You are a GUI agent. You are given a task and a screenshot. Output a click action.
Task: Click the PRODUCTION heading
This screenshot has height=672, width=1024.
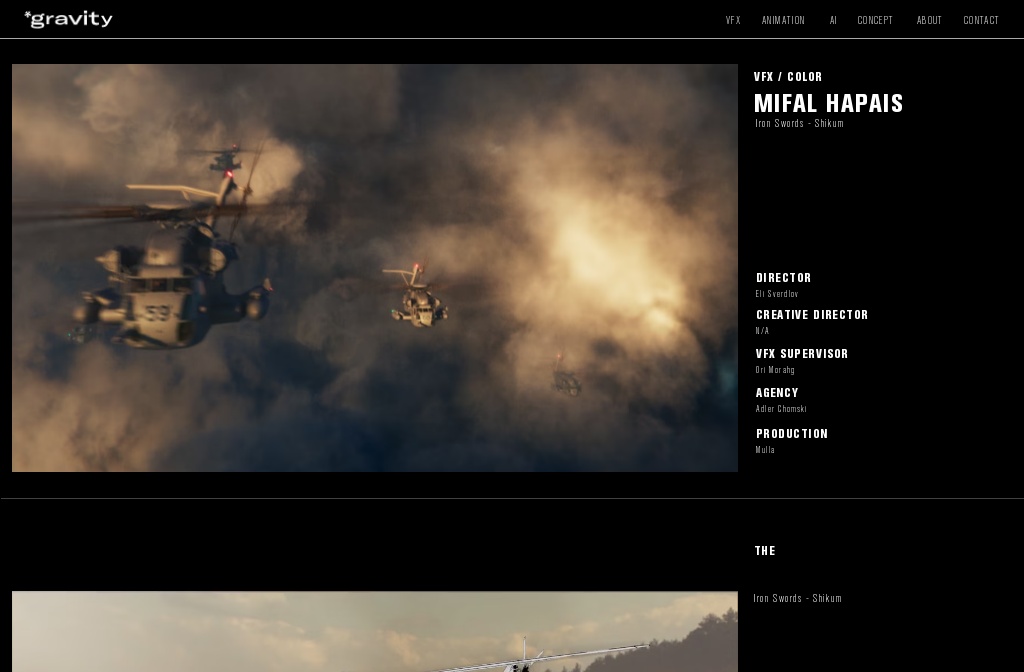[x=792, y=434]
